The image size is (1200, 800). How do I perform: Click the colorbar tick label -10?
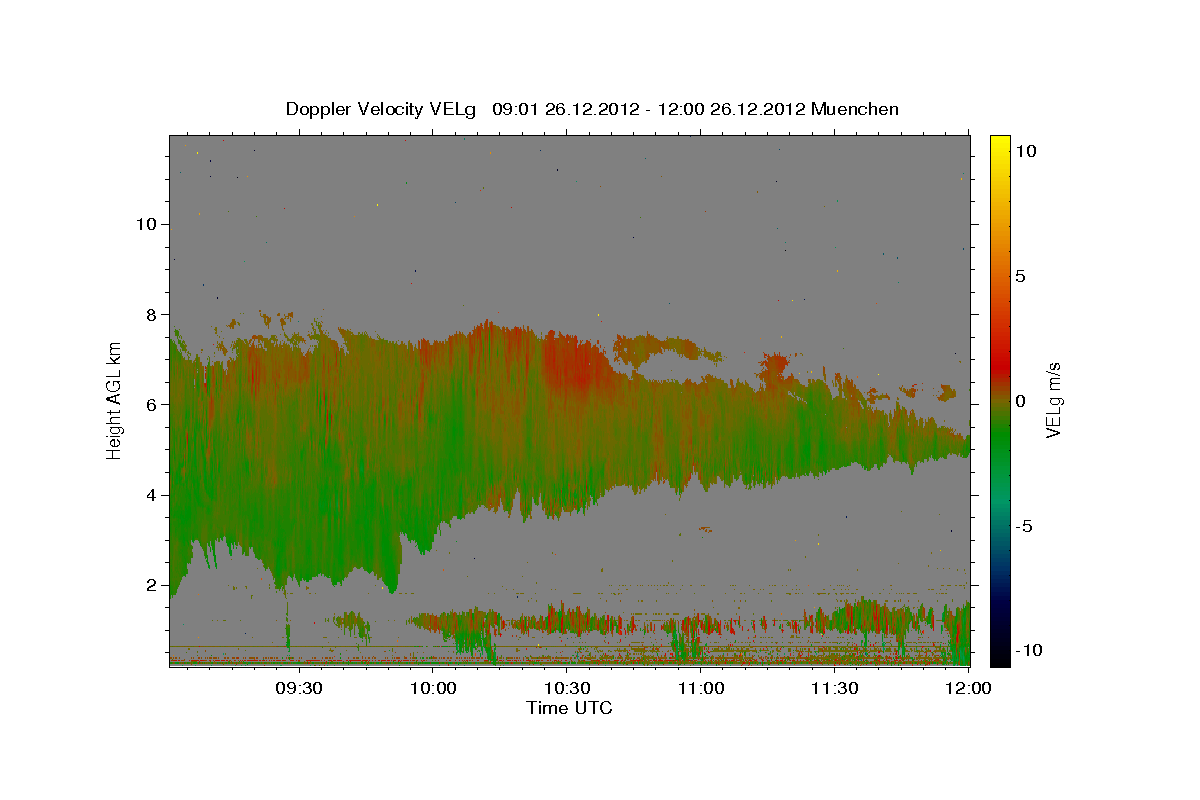(x=1028, y=651)
